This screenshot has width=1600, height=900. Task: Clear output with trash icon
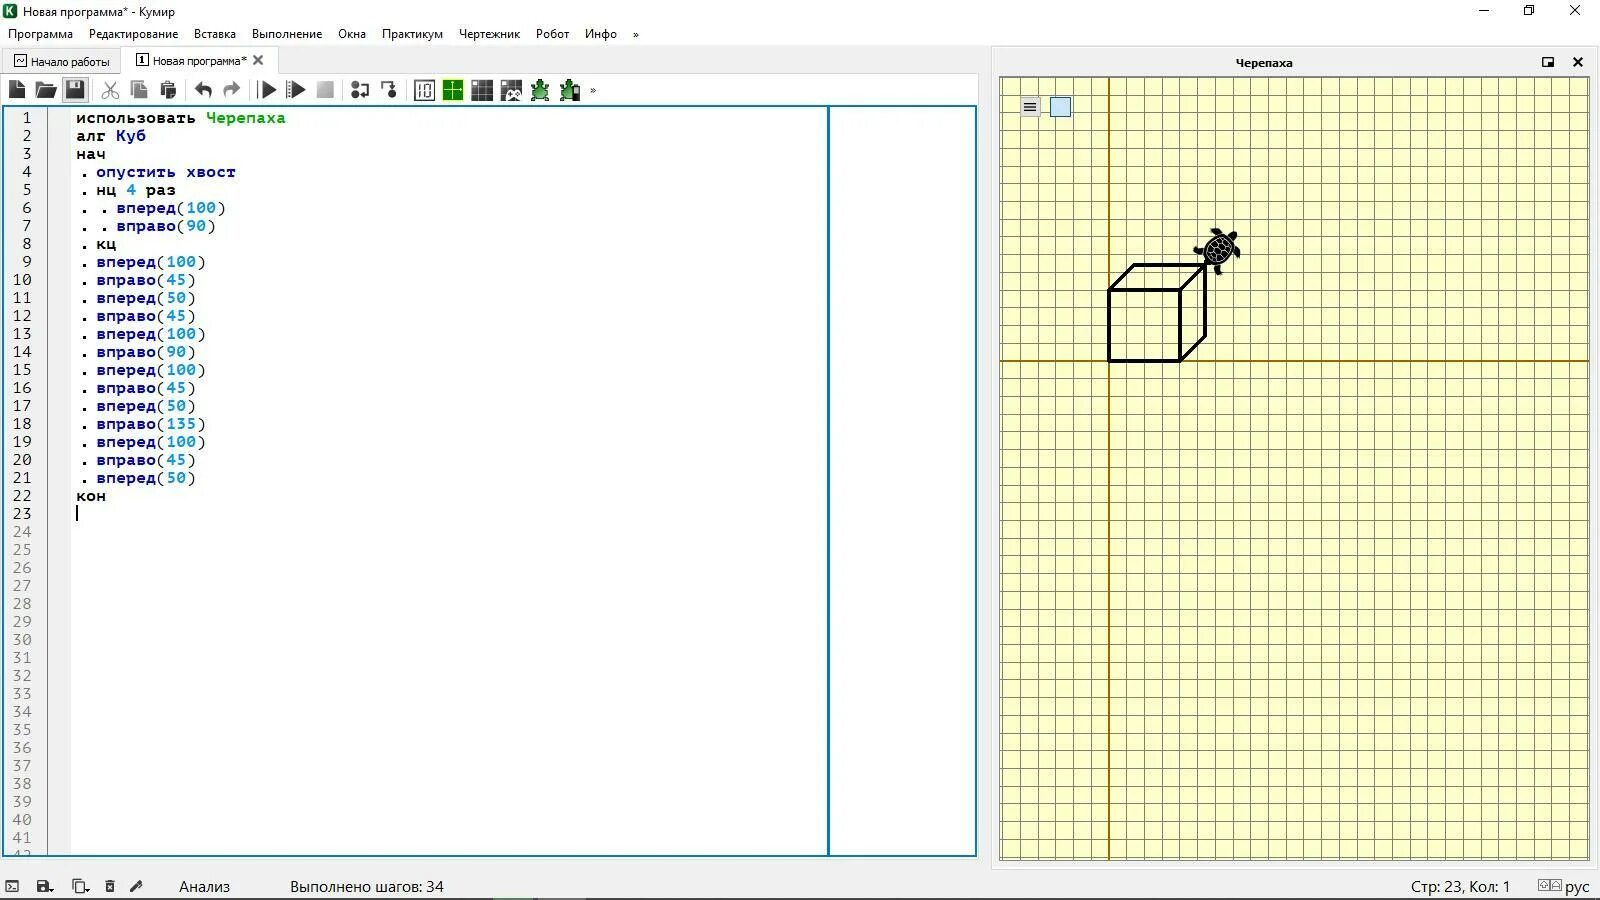(x=110, y=886)
